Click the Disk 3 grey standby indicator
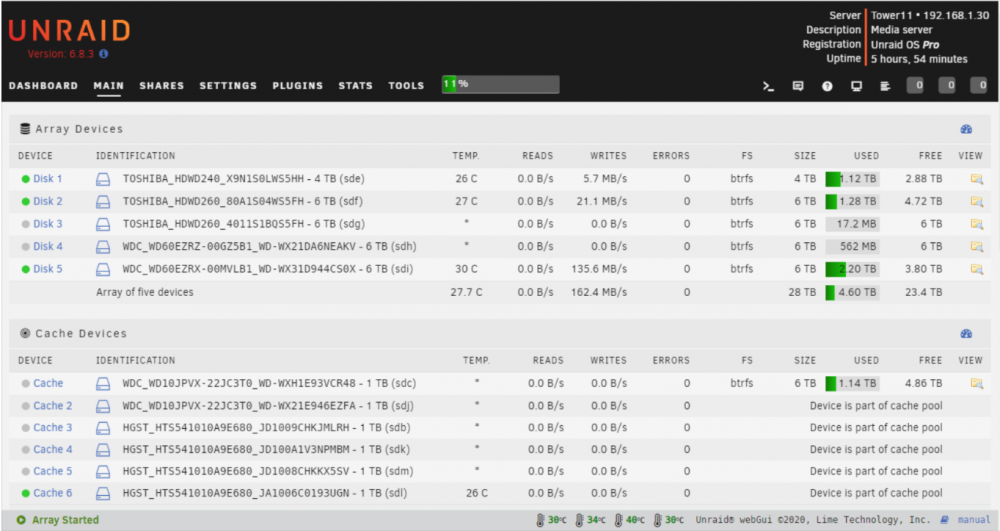The height and width of the screenshot is (531, 1000). [x=26, y=224]
